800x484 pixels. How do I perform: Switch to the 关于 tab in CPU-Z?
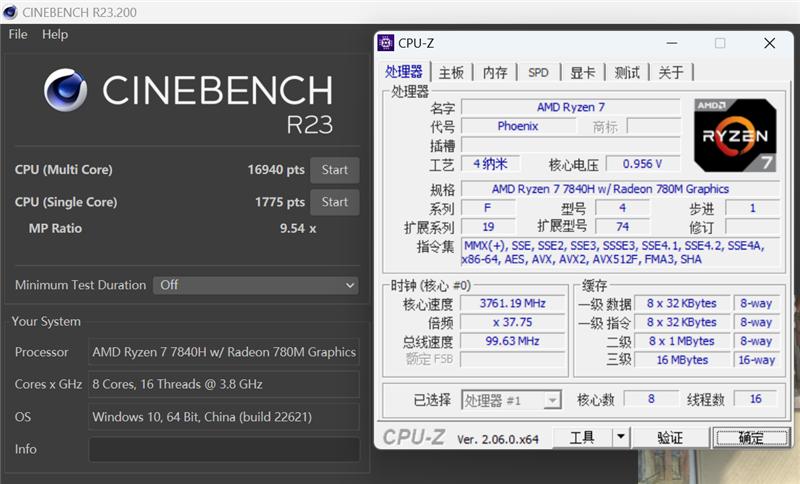671,73
